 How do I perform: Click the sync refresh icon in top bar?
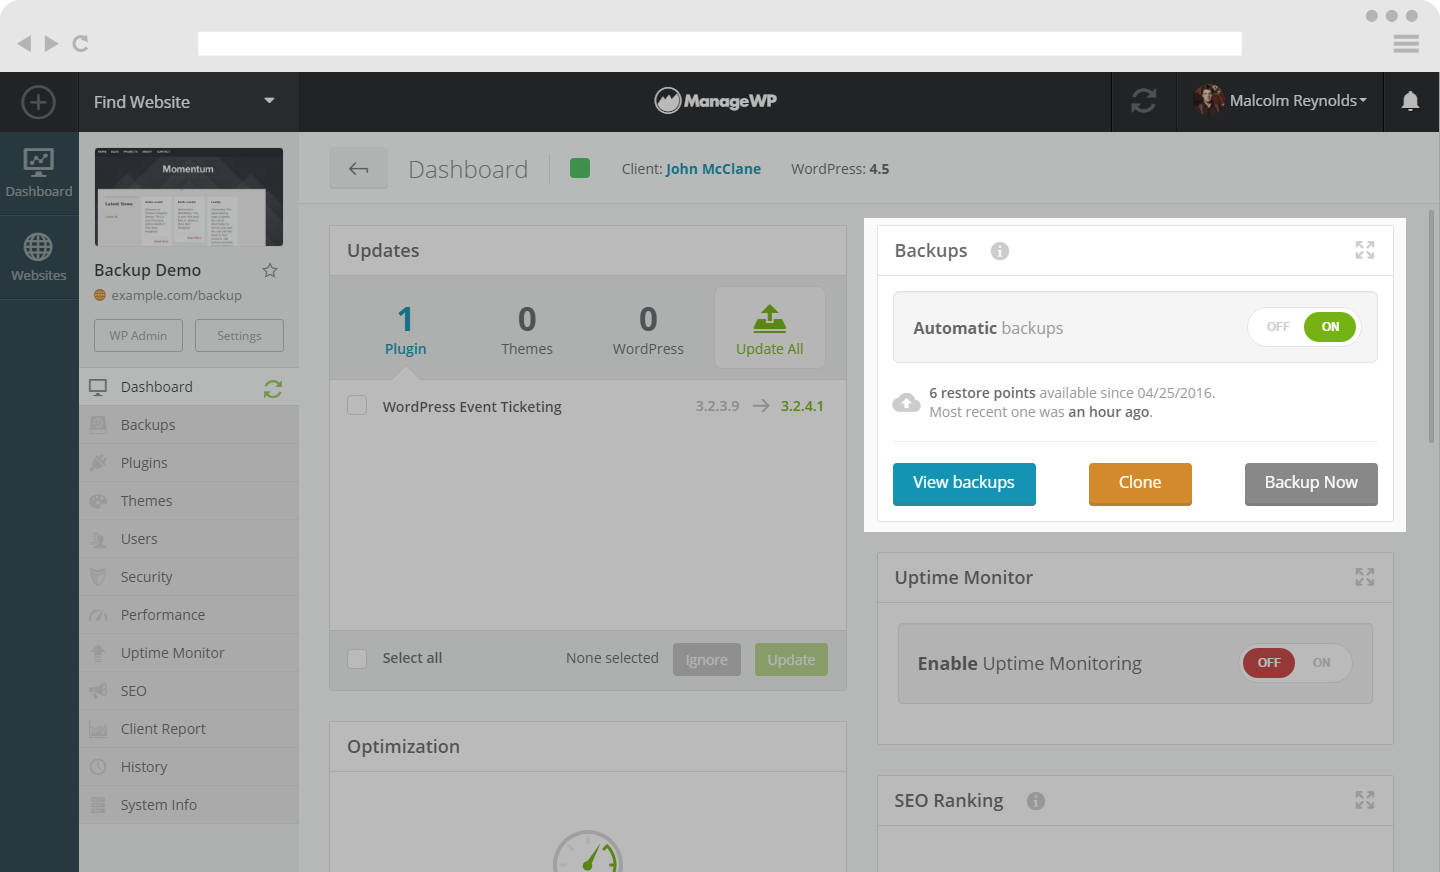(x=1144, y=101)
